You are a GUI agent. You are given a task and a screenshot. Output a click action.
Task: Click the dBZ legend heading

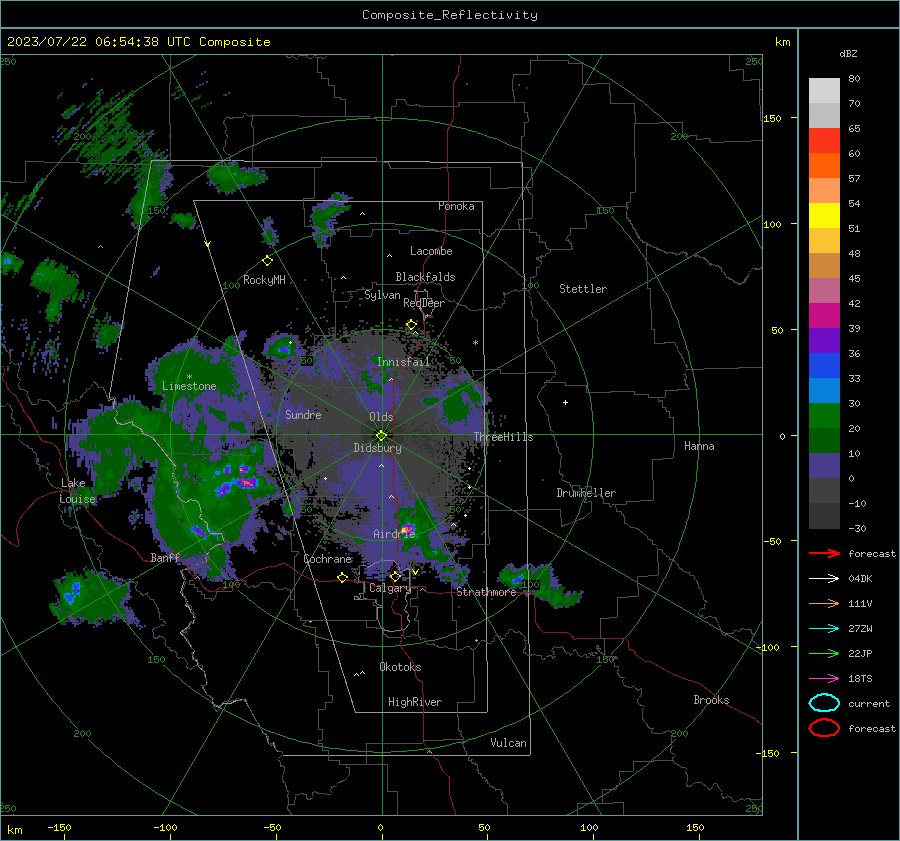click(x=848, y=53)
